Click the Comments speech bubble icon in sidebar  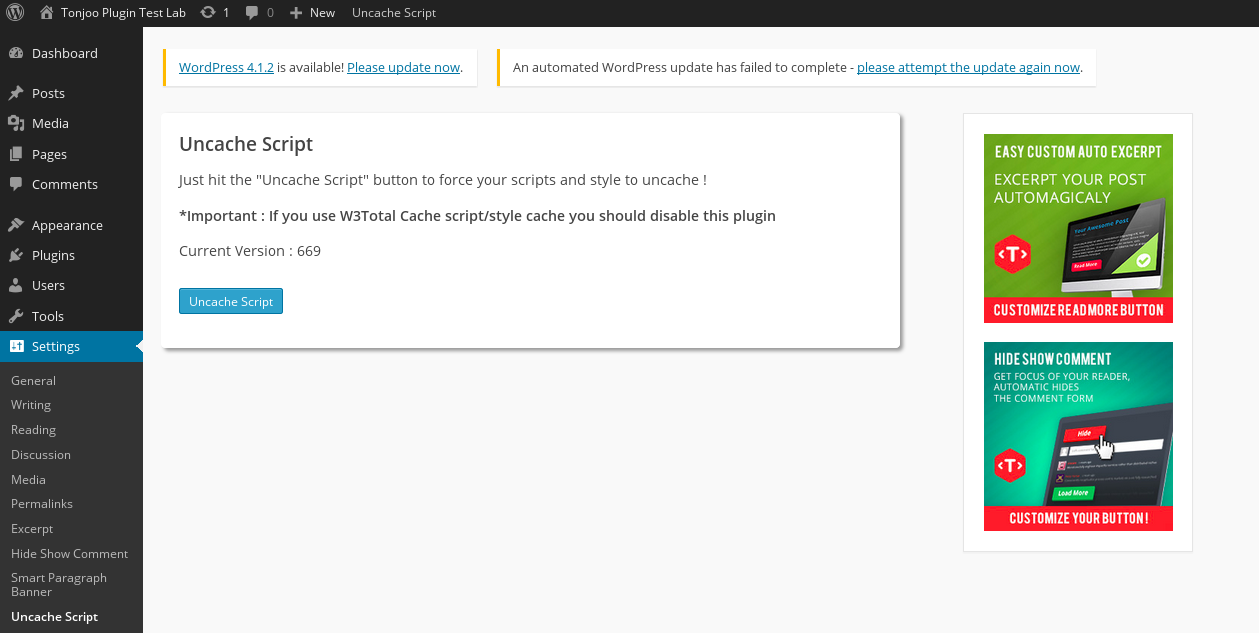pyautogui.click(x=16, y=184)
